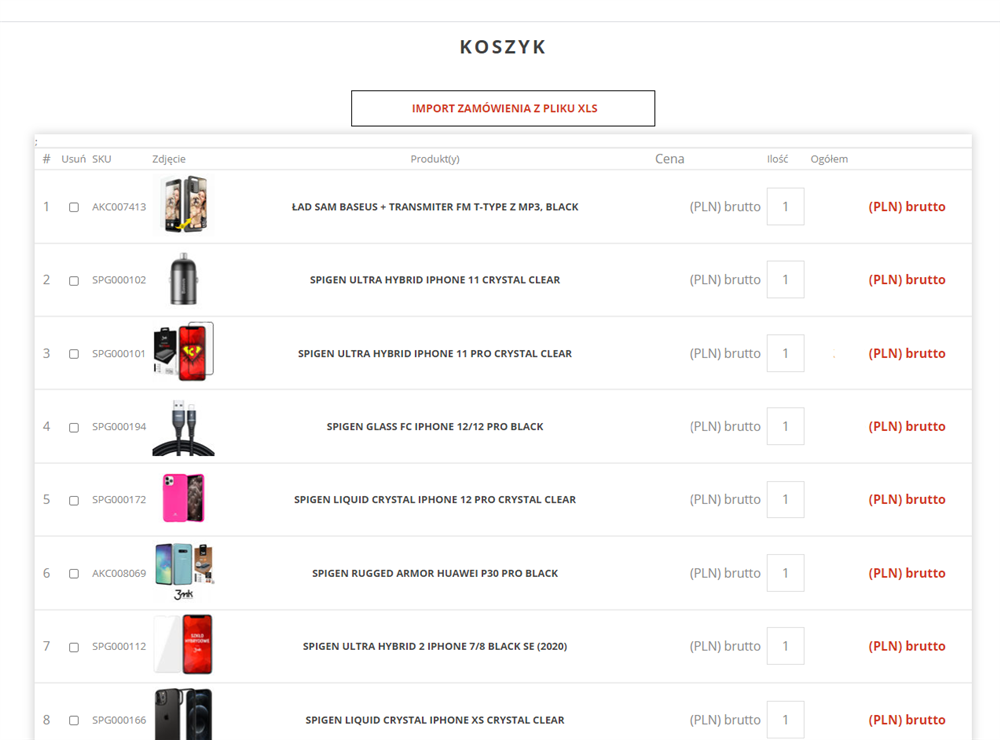Tick remove checkbox for SKU SPG000102
Image resolution: width=1000 pixels, height=740 pixels.
coord(74,281)
